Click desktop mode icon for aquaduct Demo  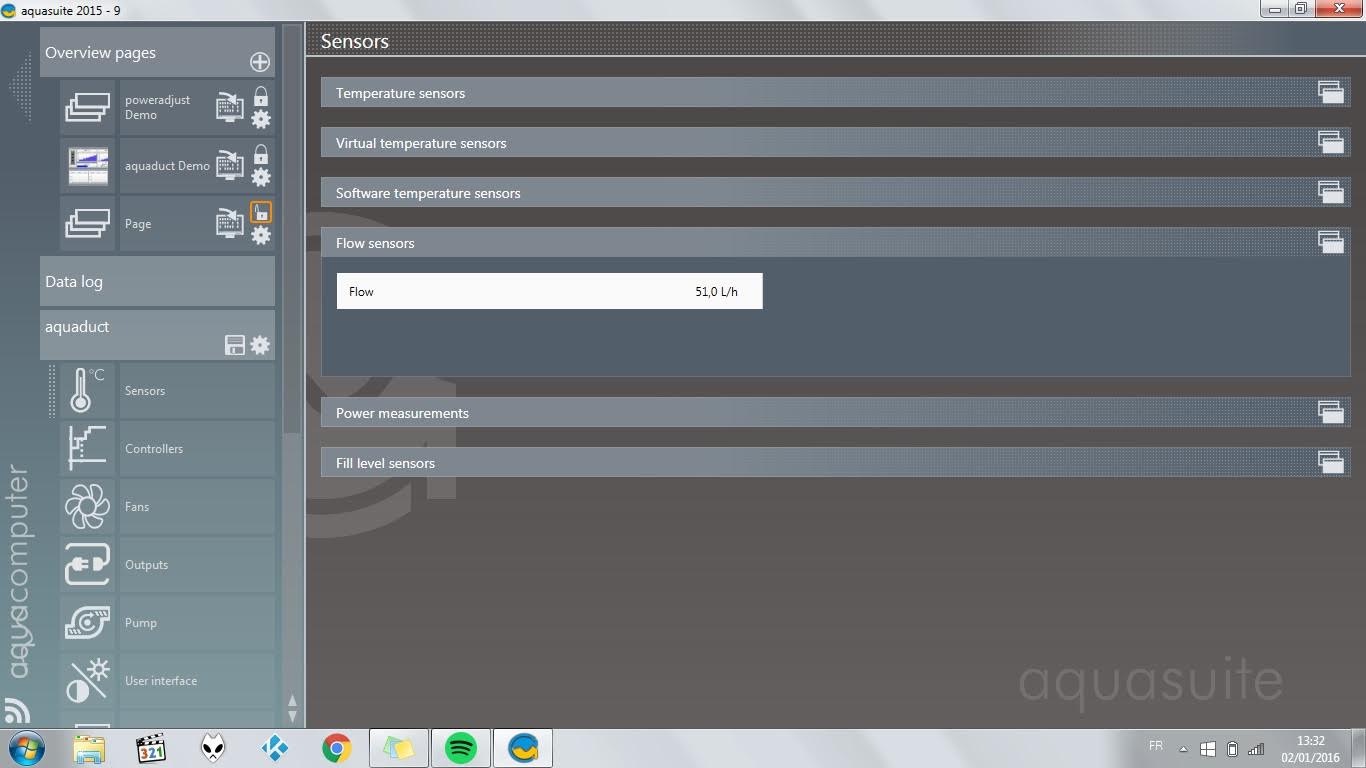pyautogui.click(x=230, y=165)
